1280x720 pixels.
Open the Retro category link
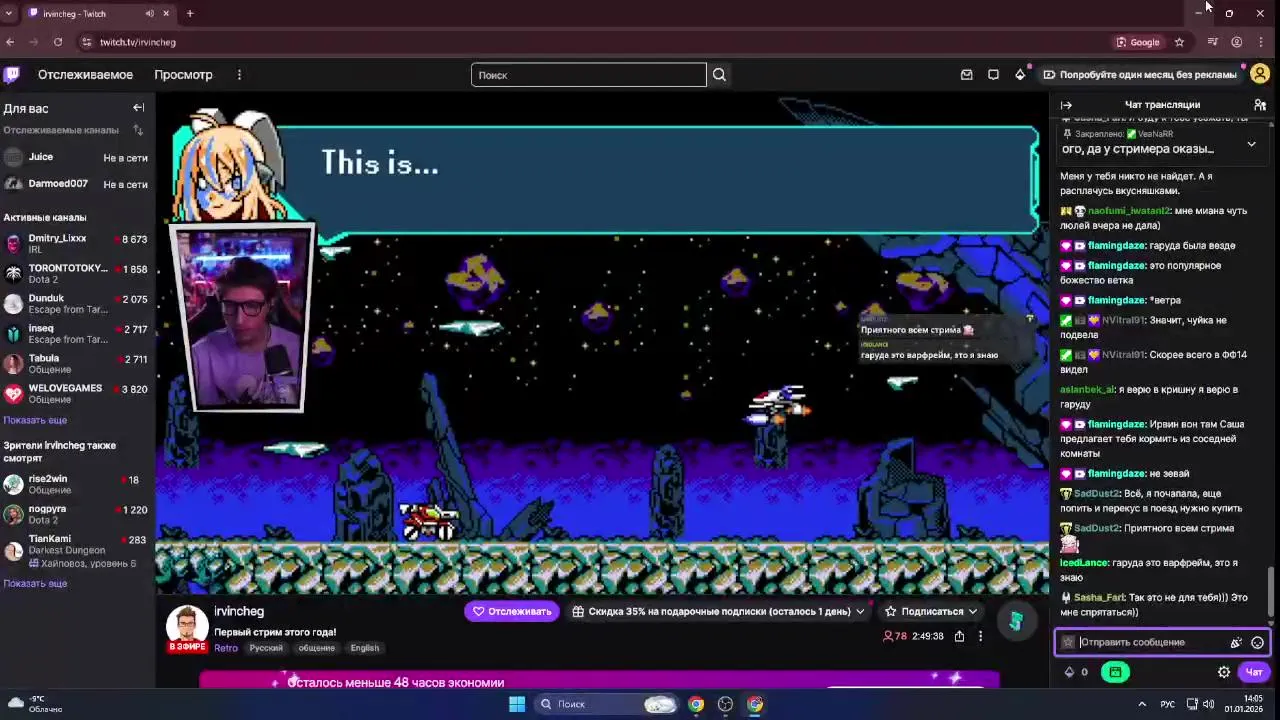coord(226,648)
